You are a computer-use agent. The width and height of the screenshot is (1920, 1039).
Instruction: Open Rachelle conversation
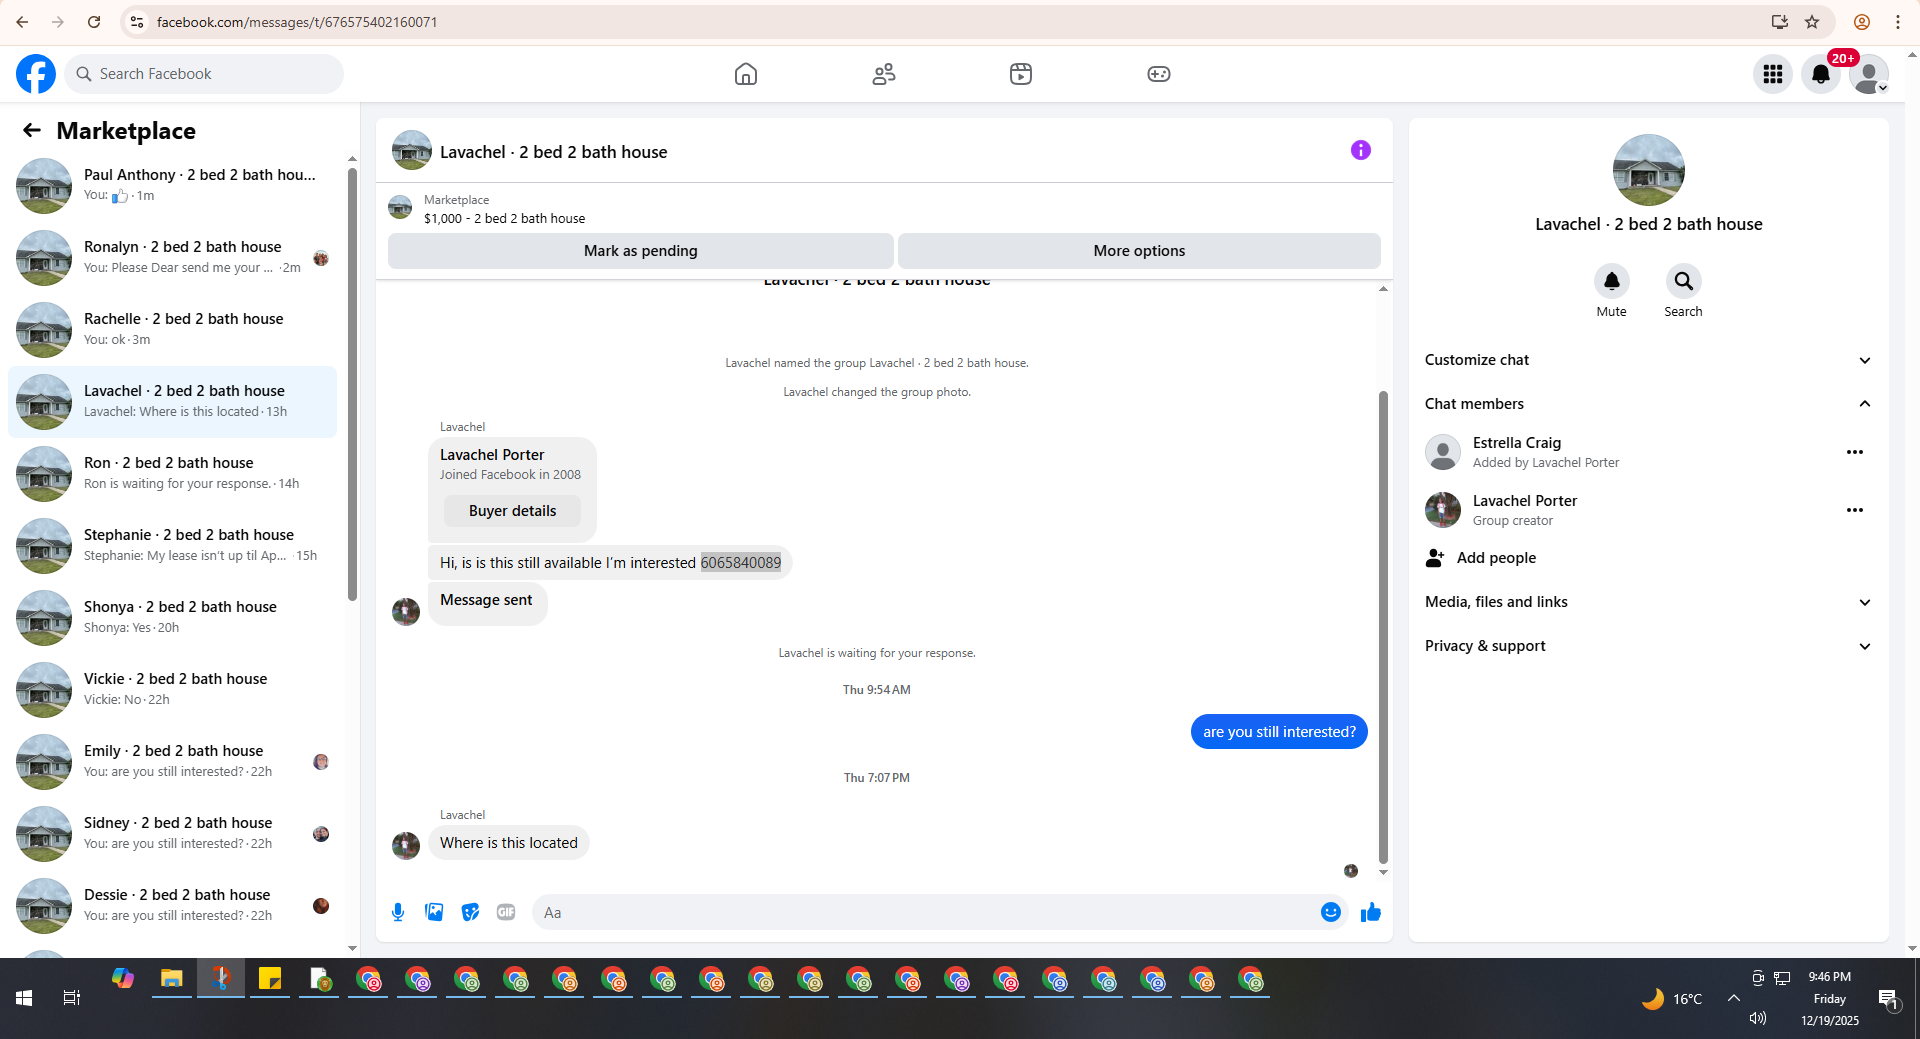(173, 329)
